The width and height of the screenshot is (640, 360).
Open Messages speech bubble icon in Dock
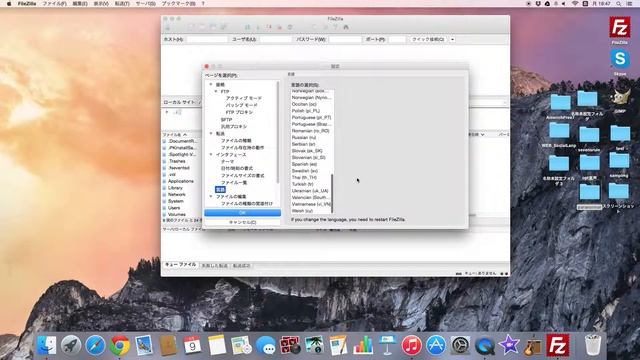click(266, 345)
